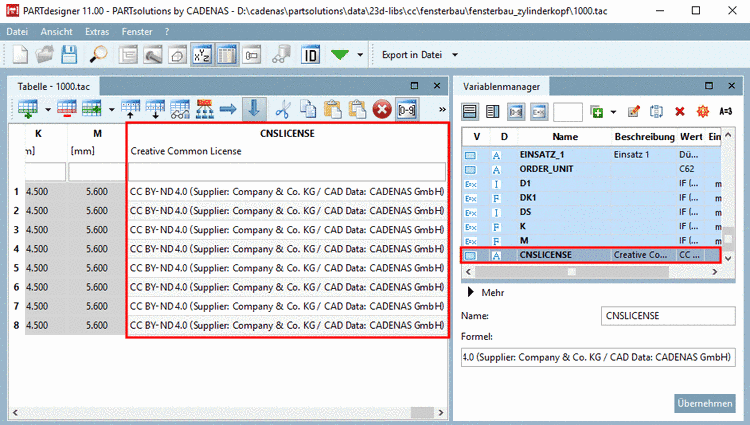Click the first paste clipboard icon
The height and width of the screenshot is (425, 750).
click(x=332, y=109)
